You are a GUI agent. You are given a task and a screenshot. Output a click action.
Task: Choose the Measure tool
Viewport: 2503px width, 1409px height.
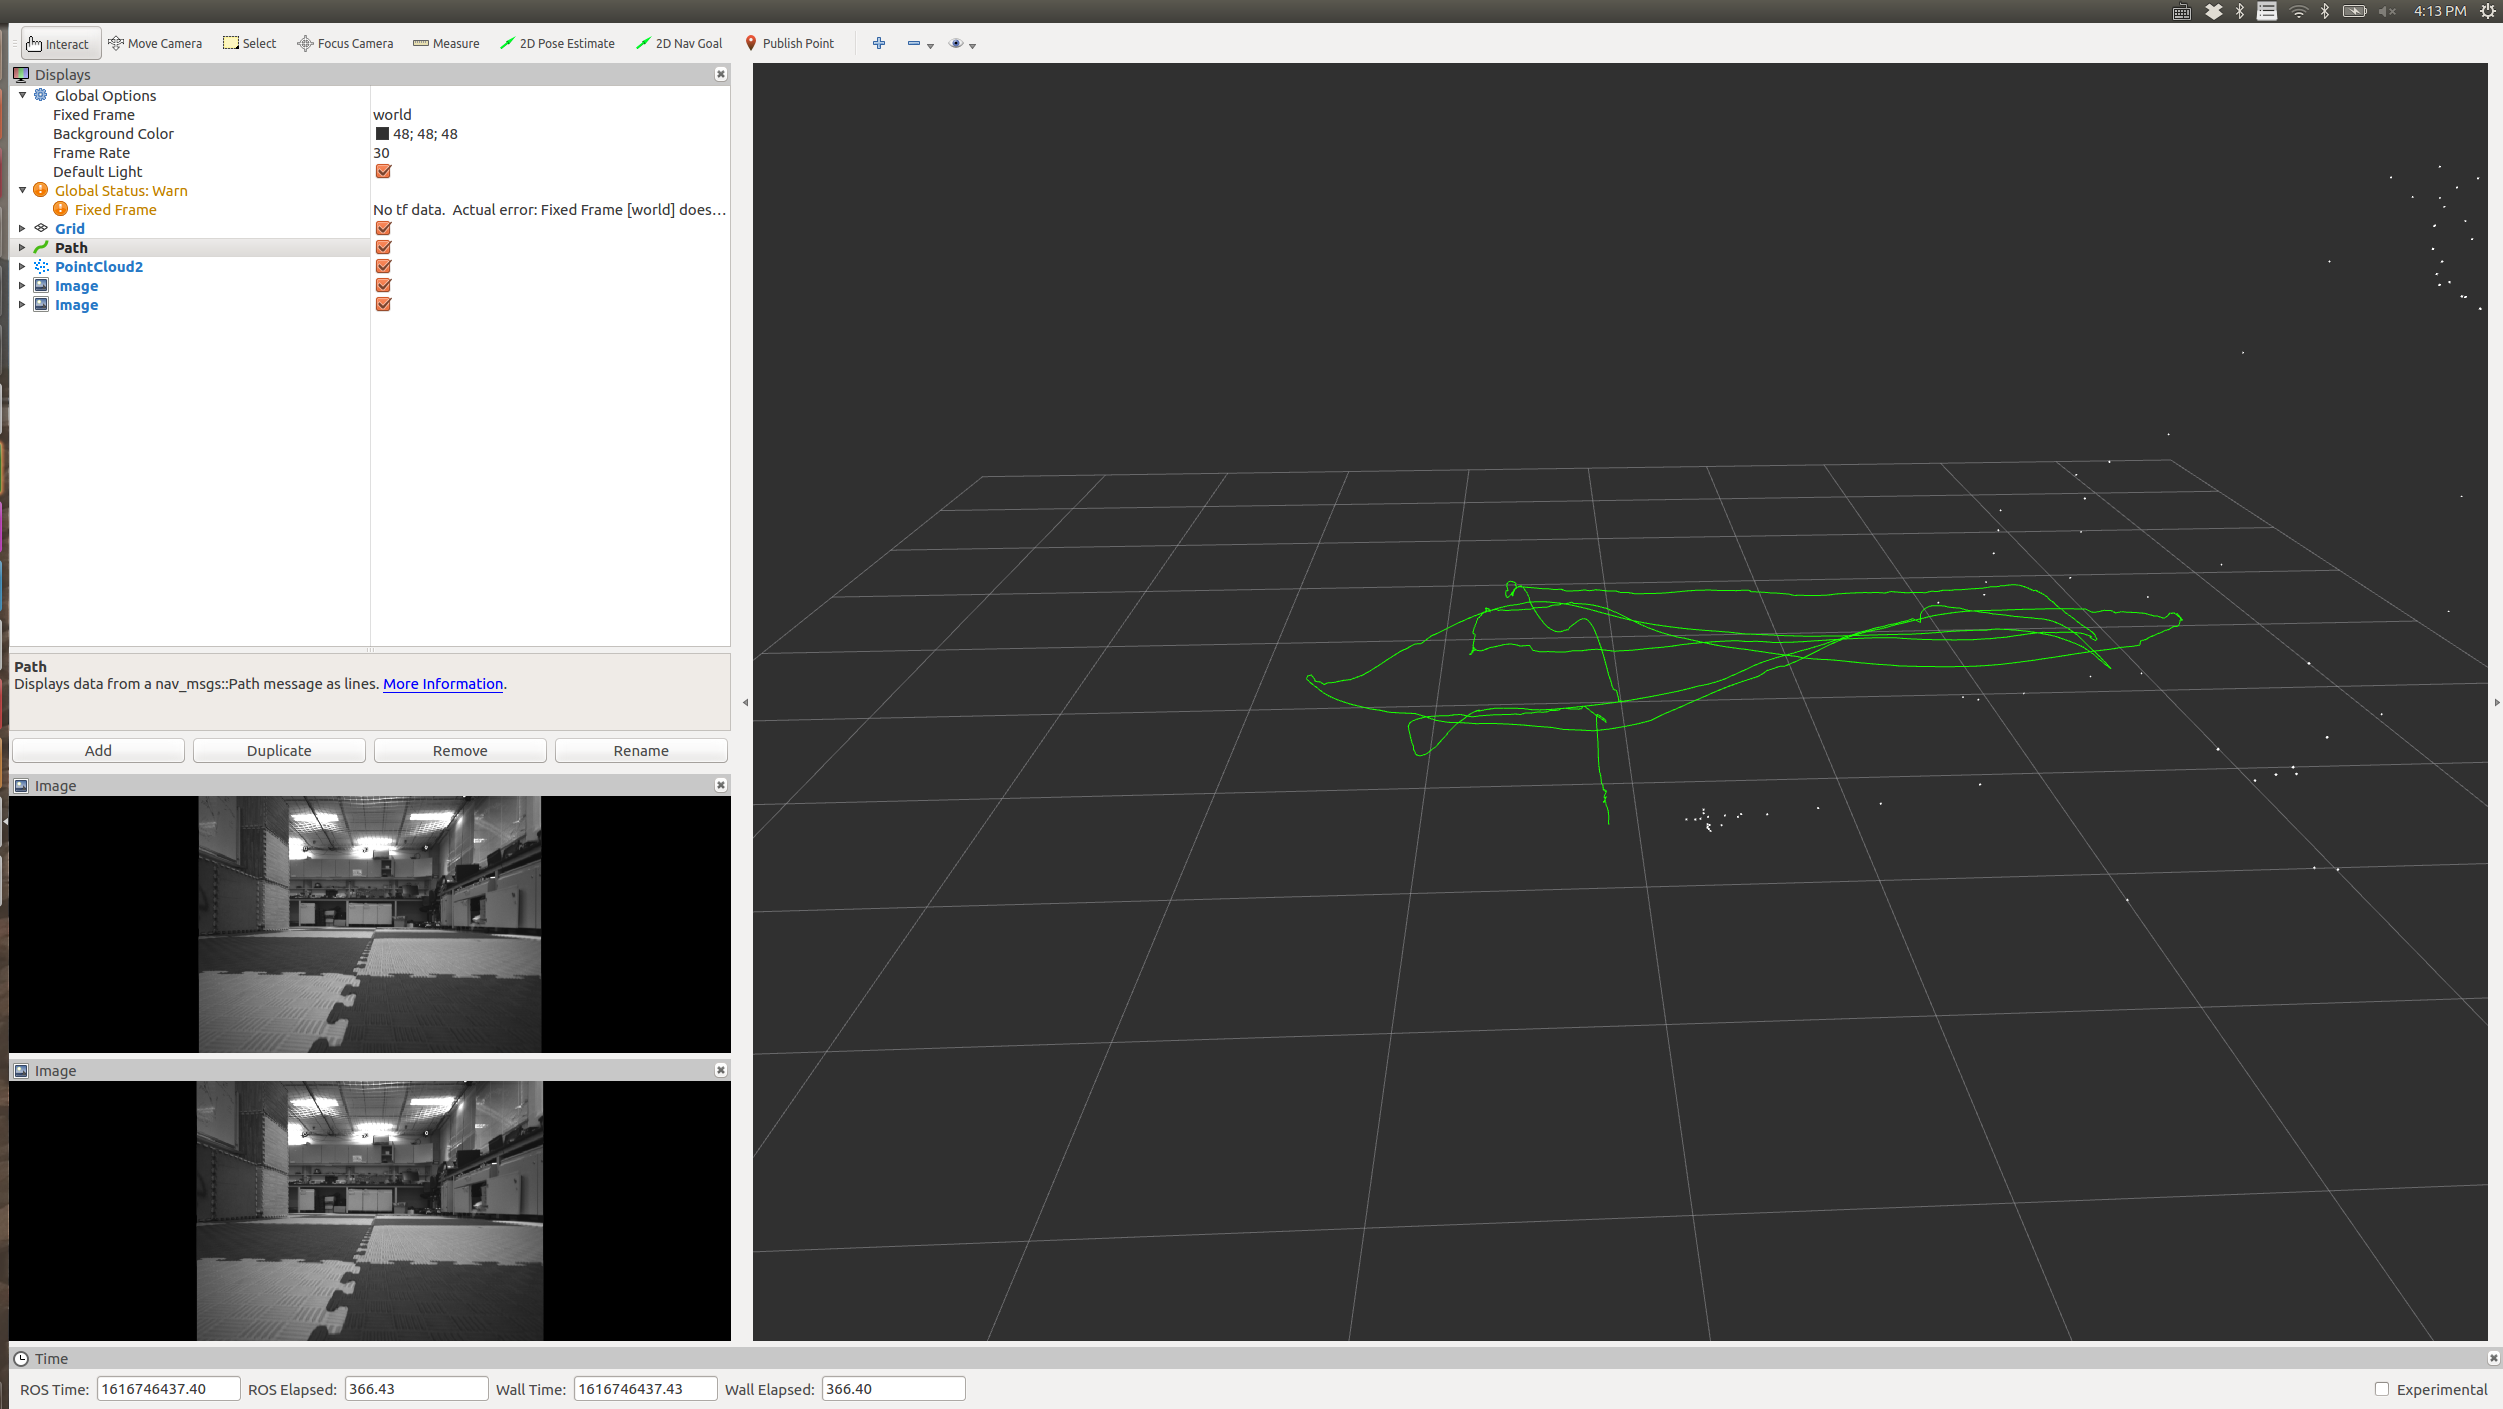(x=446, y=44)
